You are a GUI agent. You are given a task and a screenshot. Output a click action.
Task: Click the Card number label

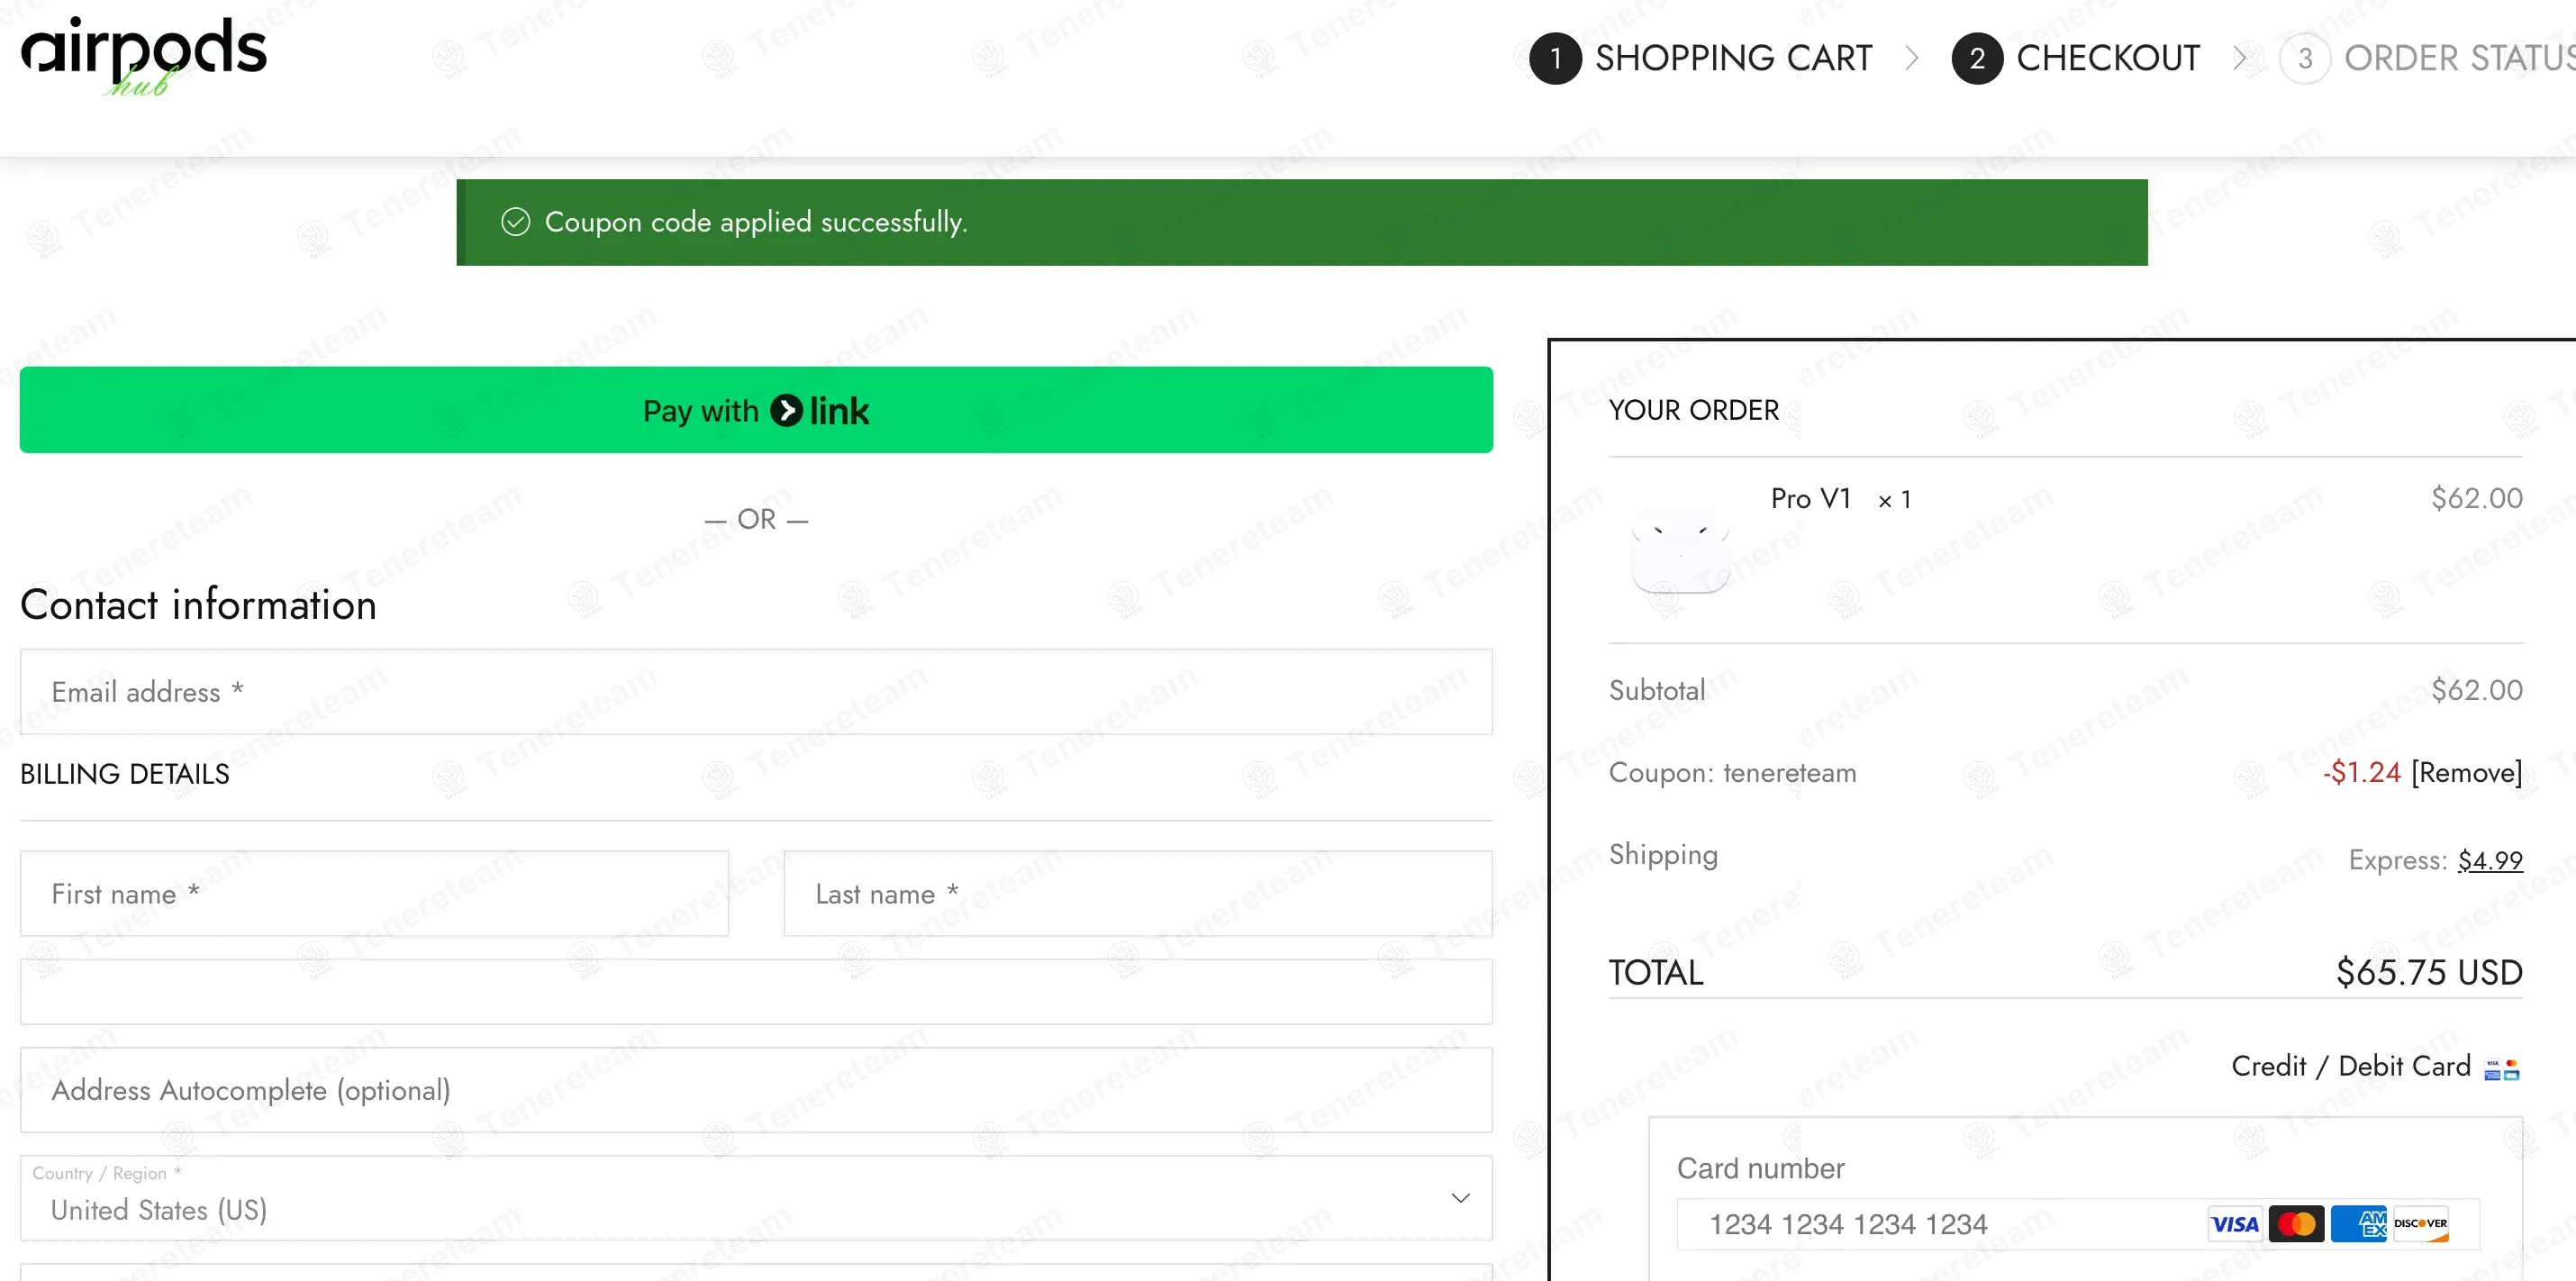tap(1761, 1169)
